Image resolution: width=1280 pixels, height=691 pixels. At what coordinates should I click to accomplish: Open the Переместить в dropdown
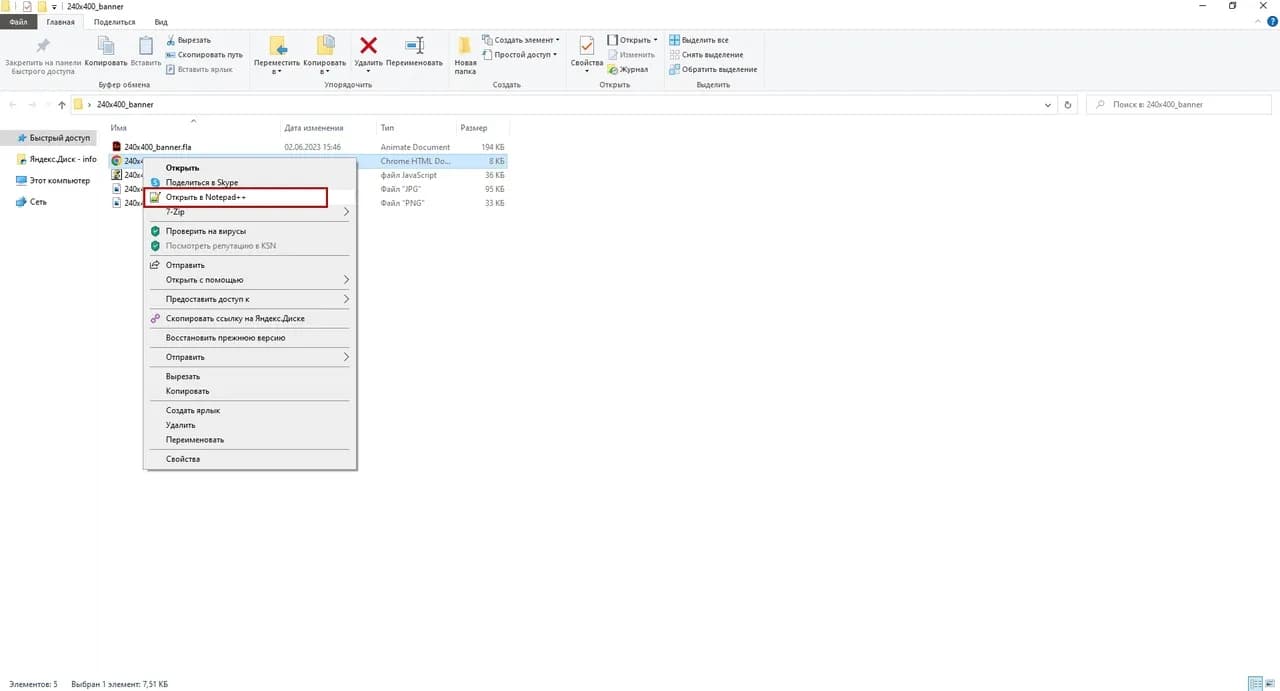point(277,54)
